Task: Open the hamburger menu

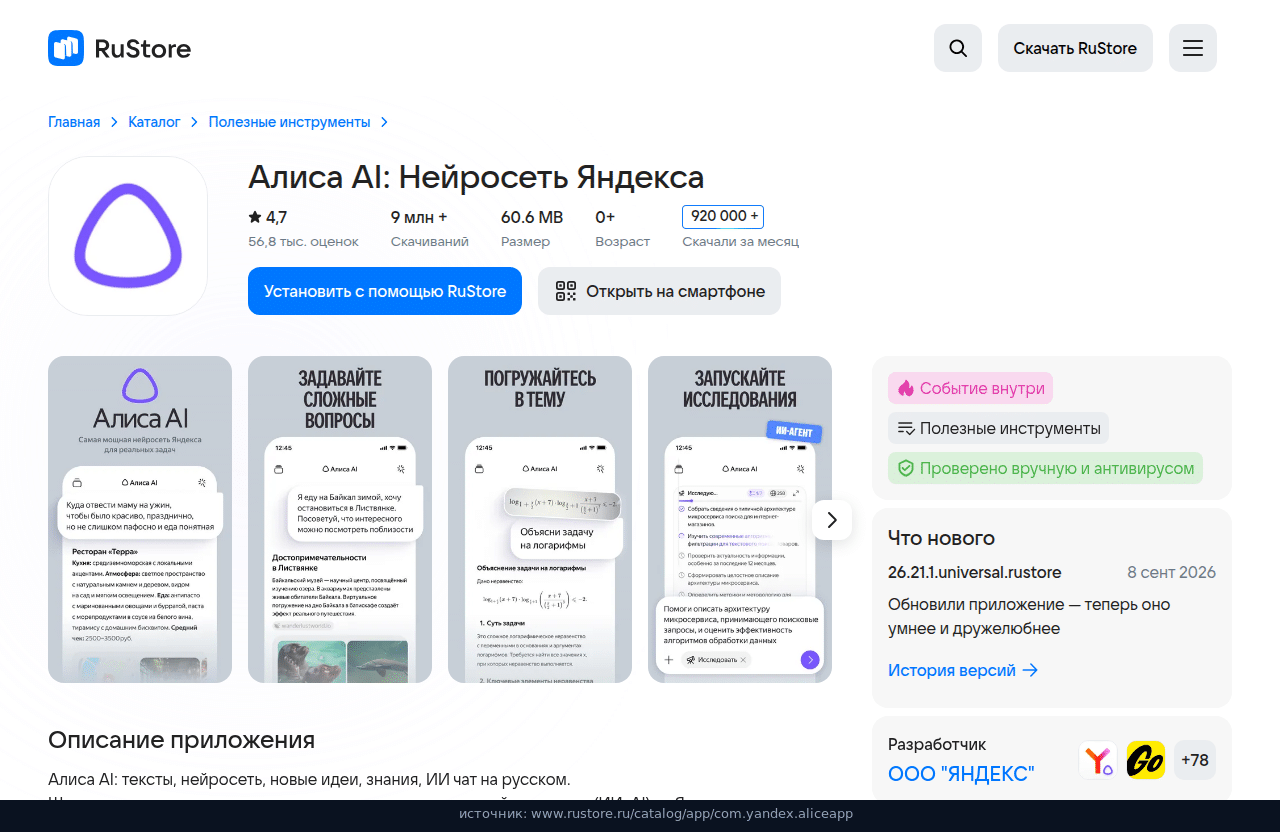Action: (x=1193, y=48)
